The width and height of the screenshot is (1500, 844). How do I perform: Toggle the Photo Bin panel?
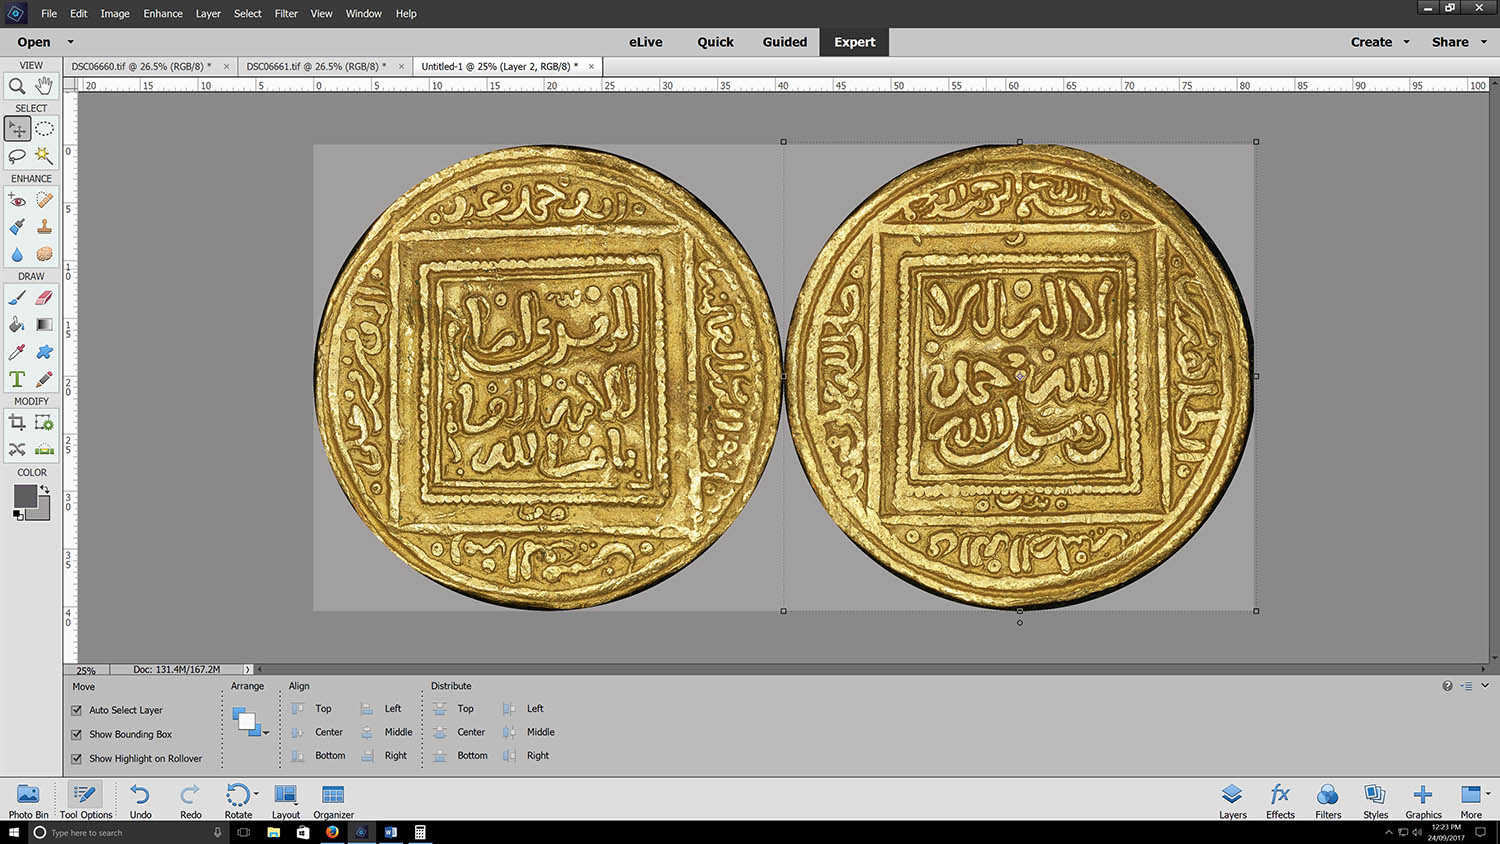point(28,800)
